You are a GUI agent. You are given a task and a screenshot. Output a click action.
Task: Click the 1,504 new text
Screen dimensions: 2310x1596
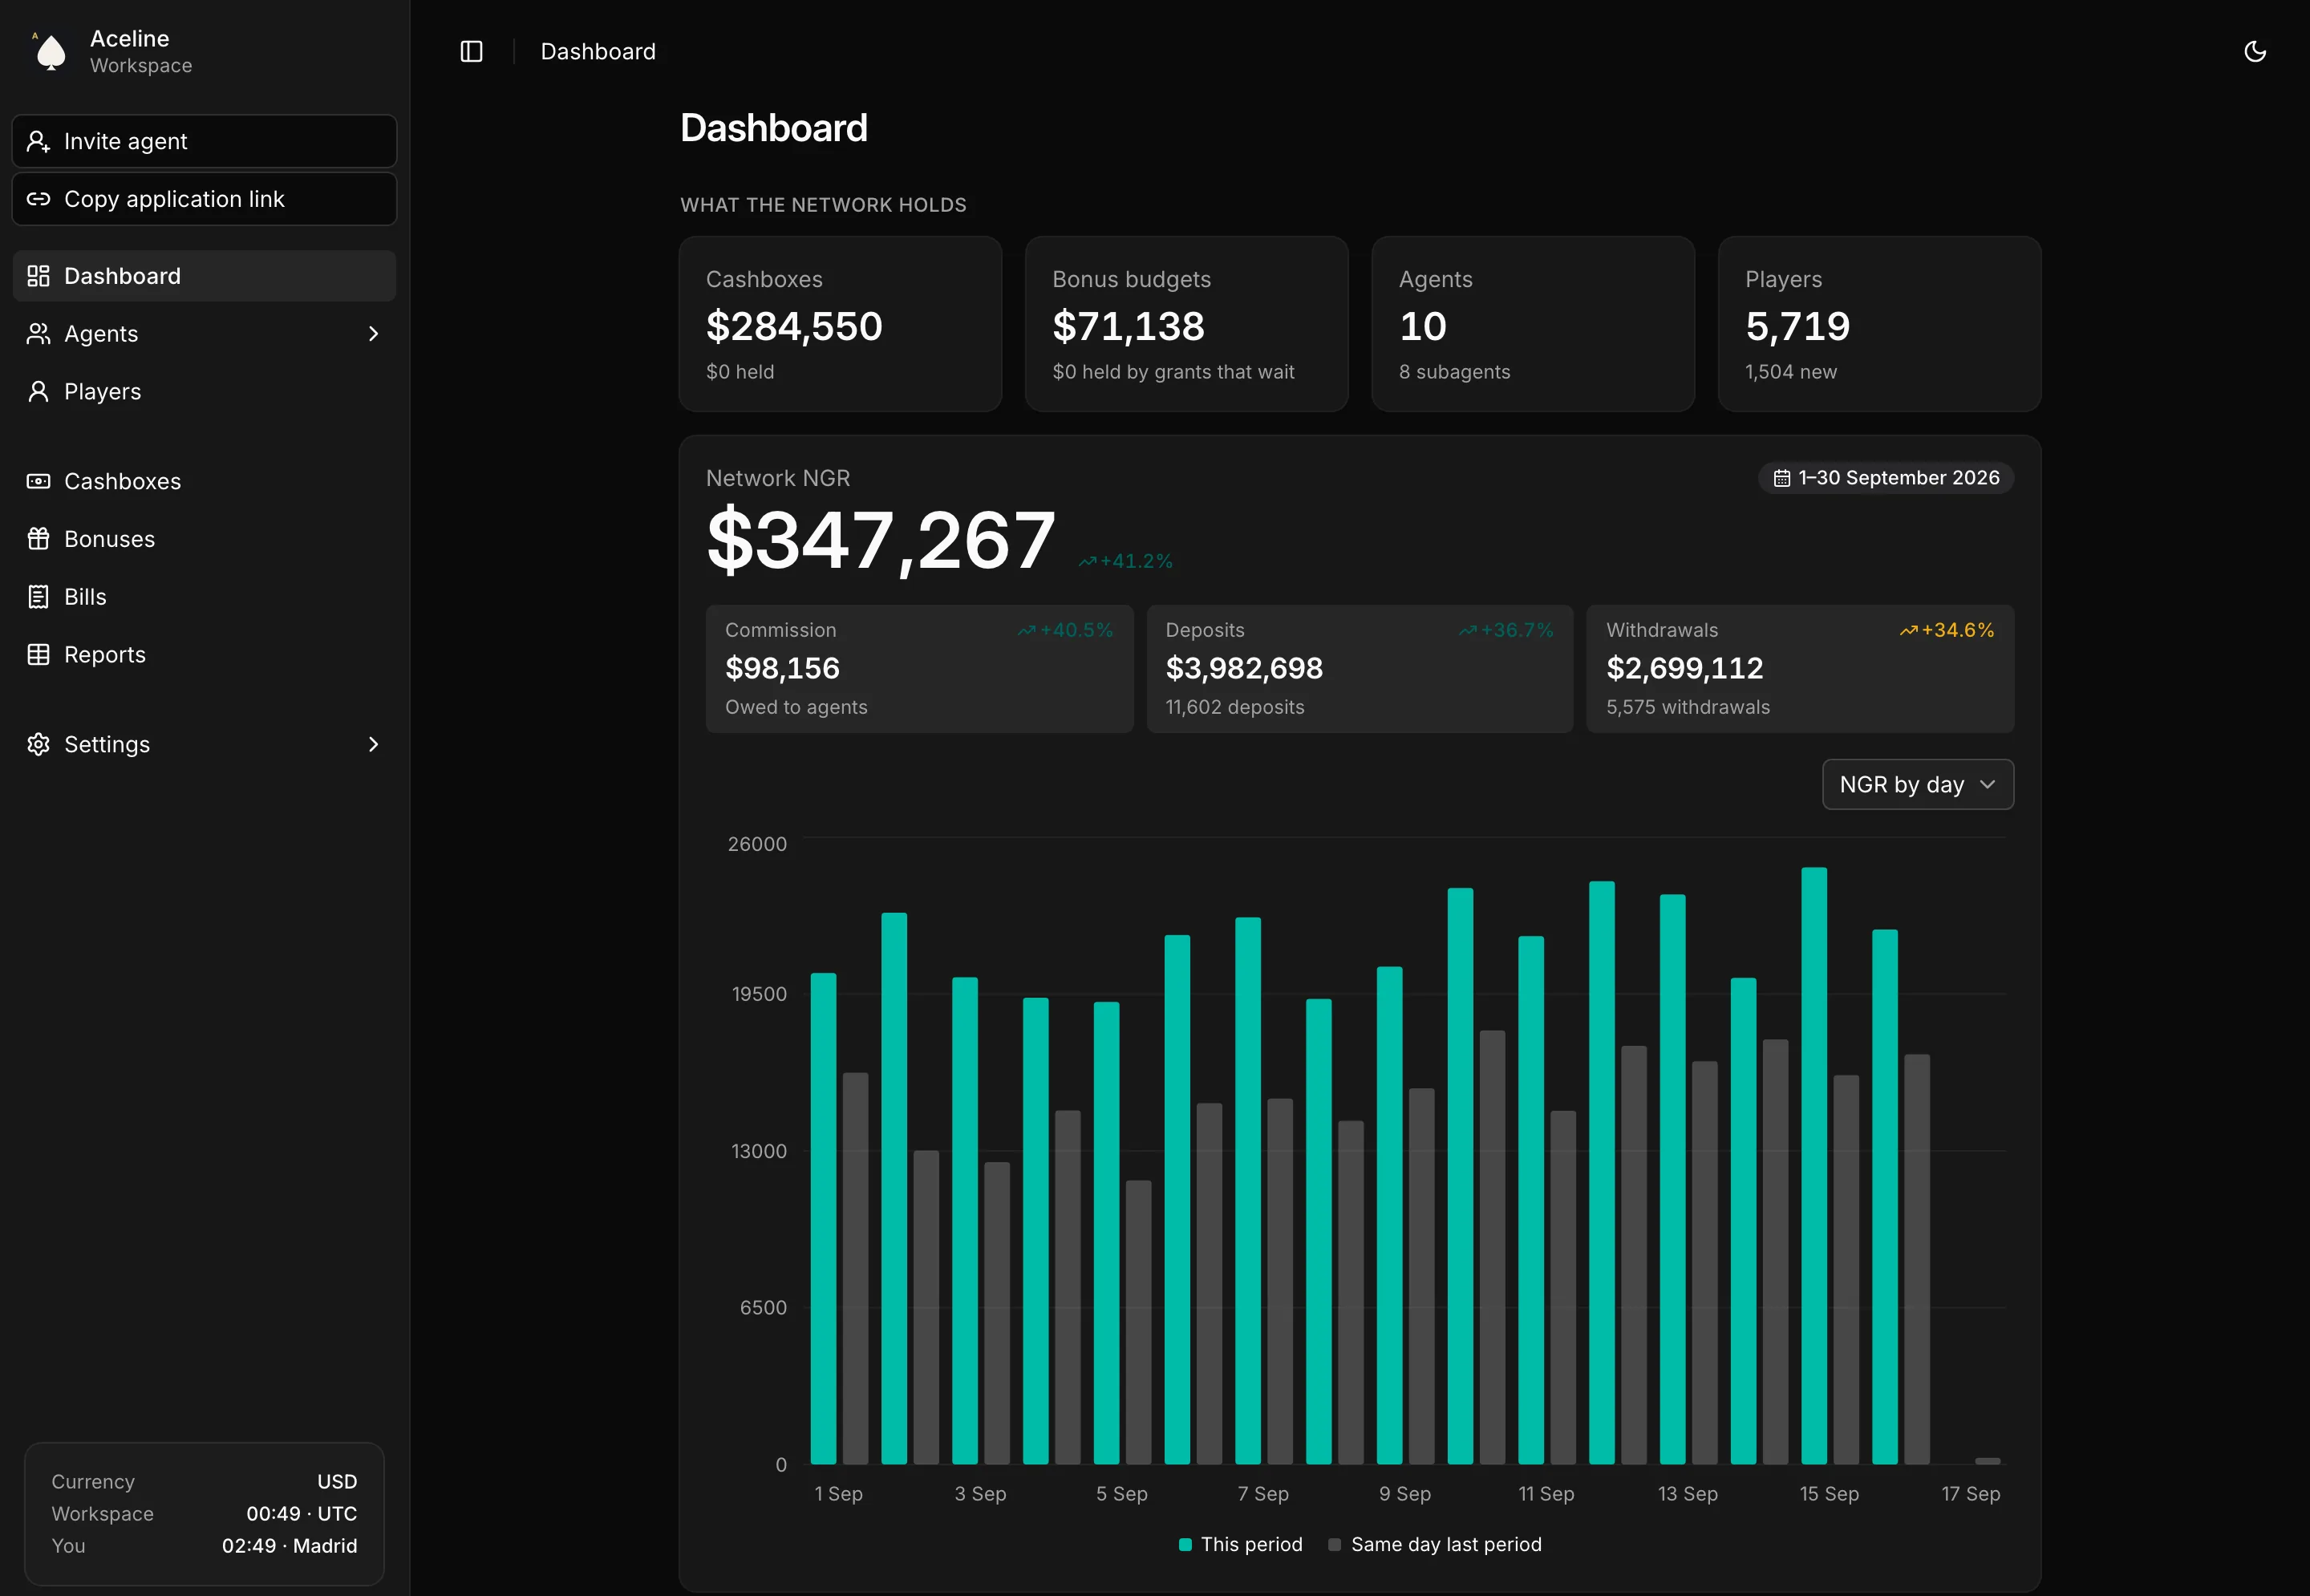tap(1790, 372)
